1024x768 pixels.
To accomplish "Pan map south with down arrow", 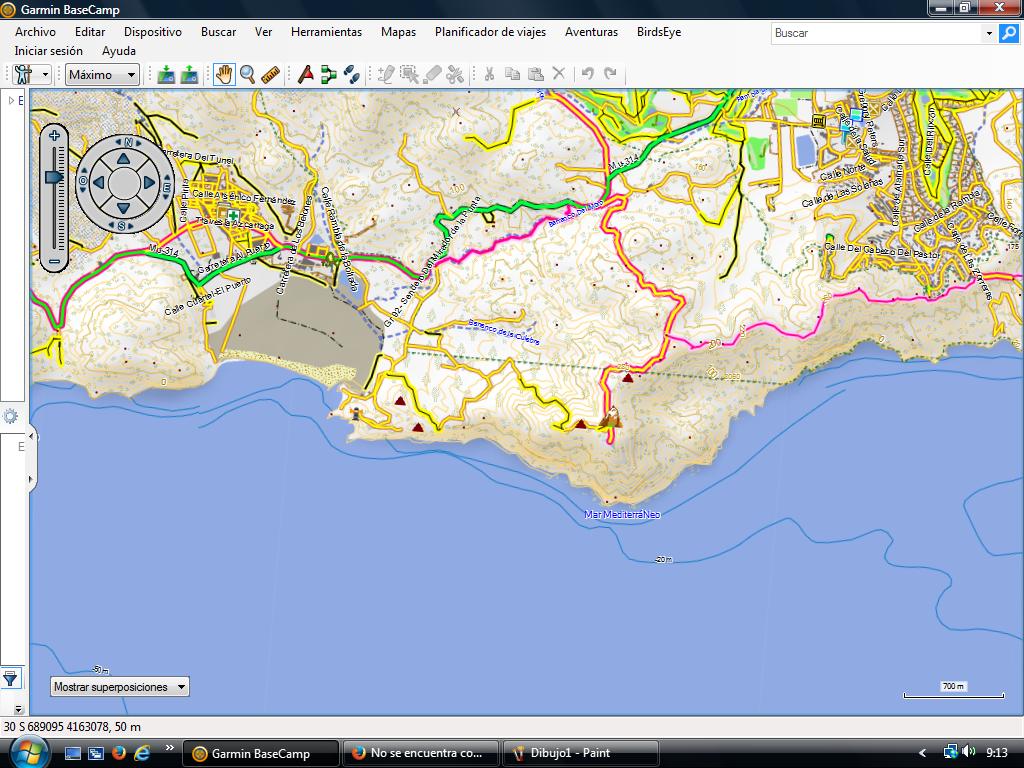I will pos(123,208).
